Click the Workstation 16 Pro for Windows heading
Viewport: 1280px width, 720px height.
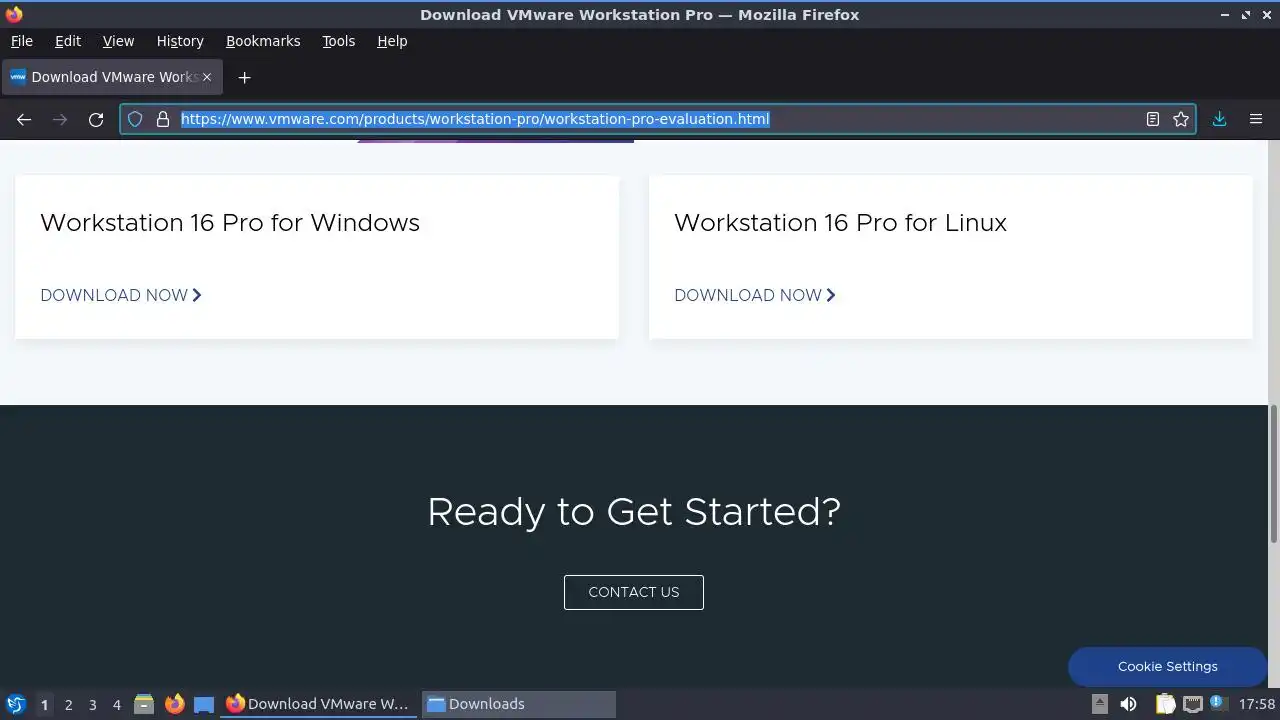230,222
